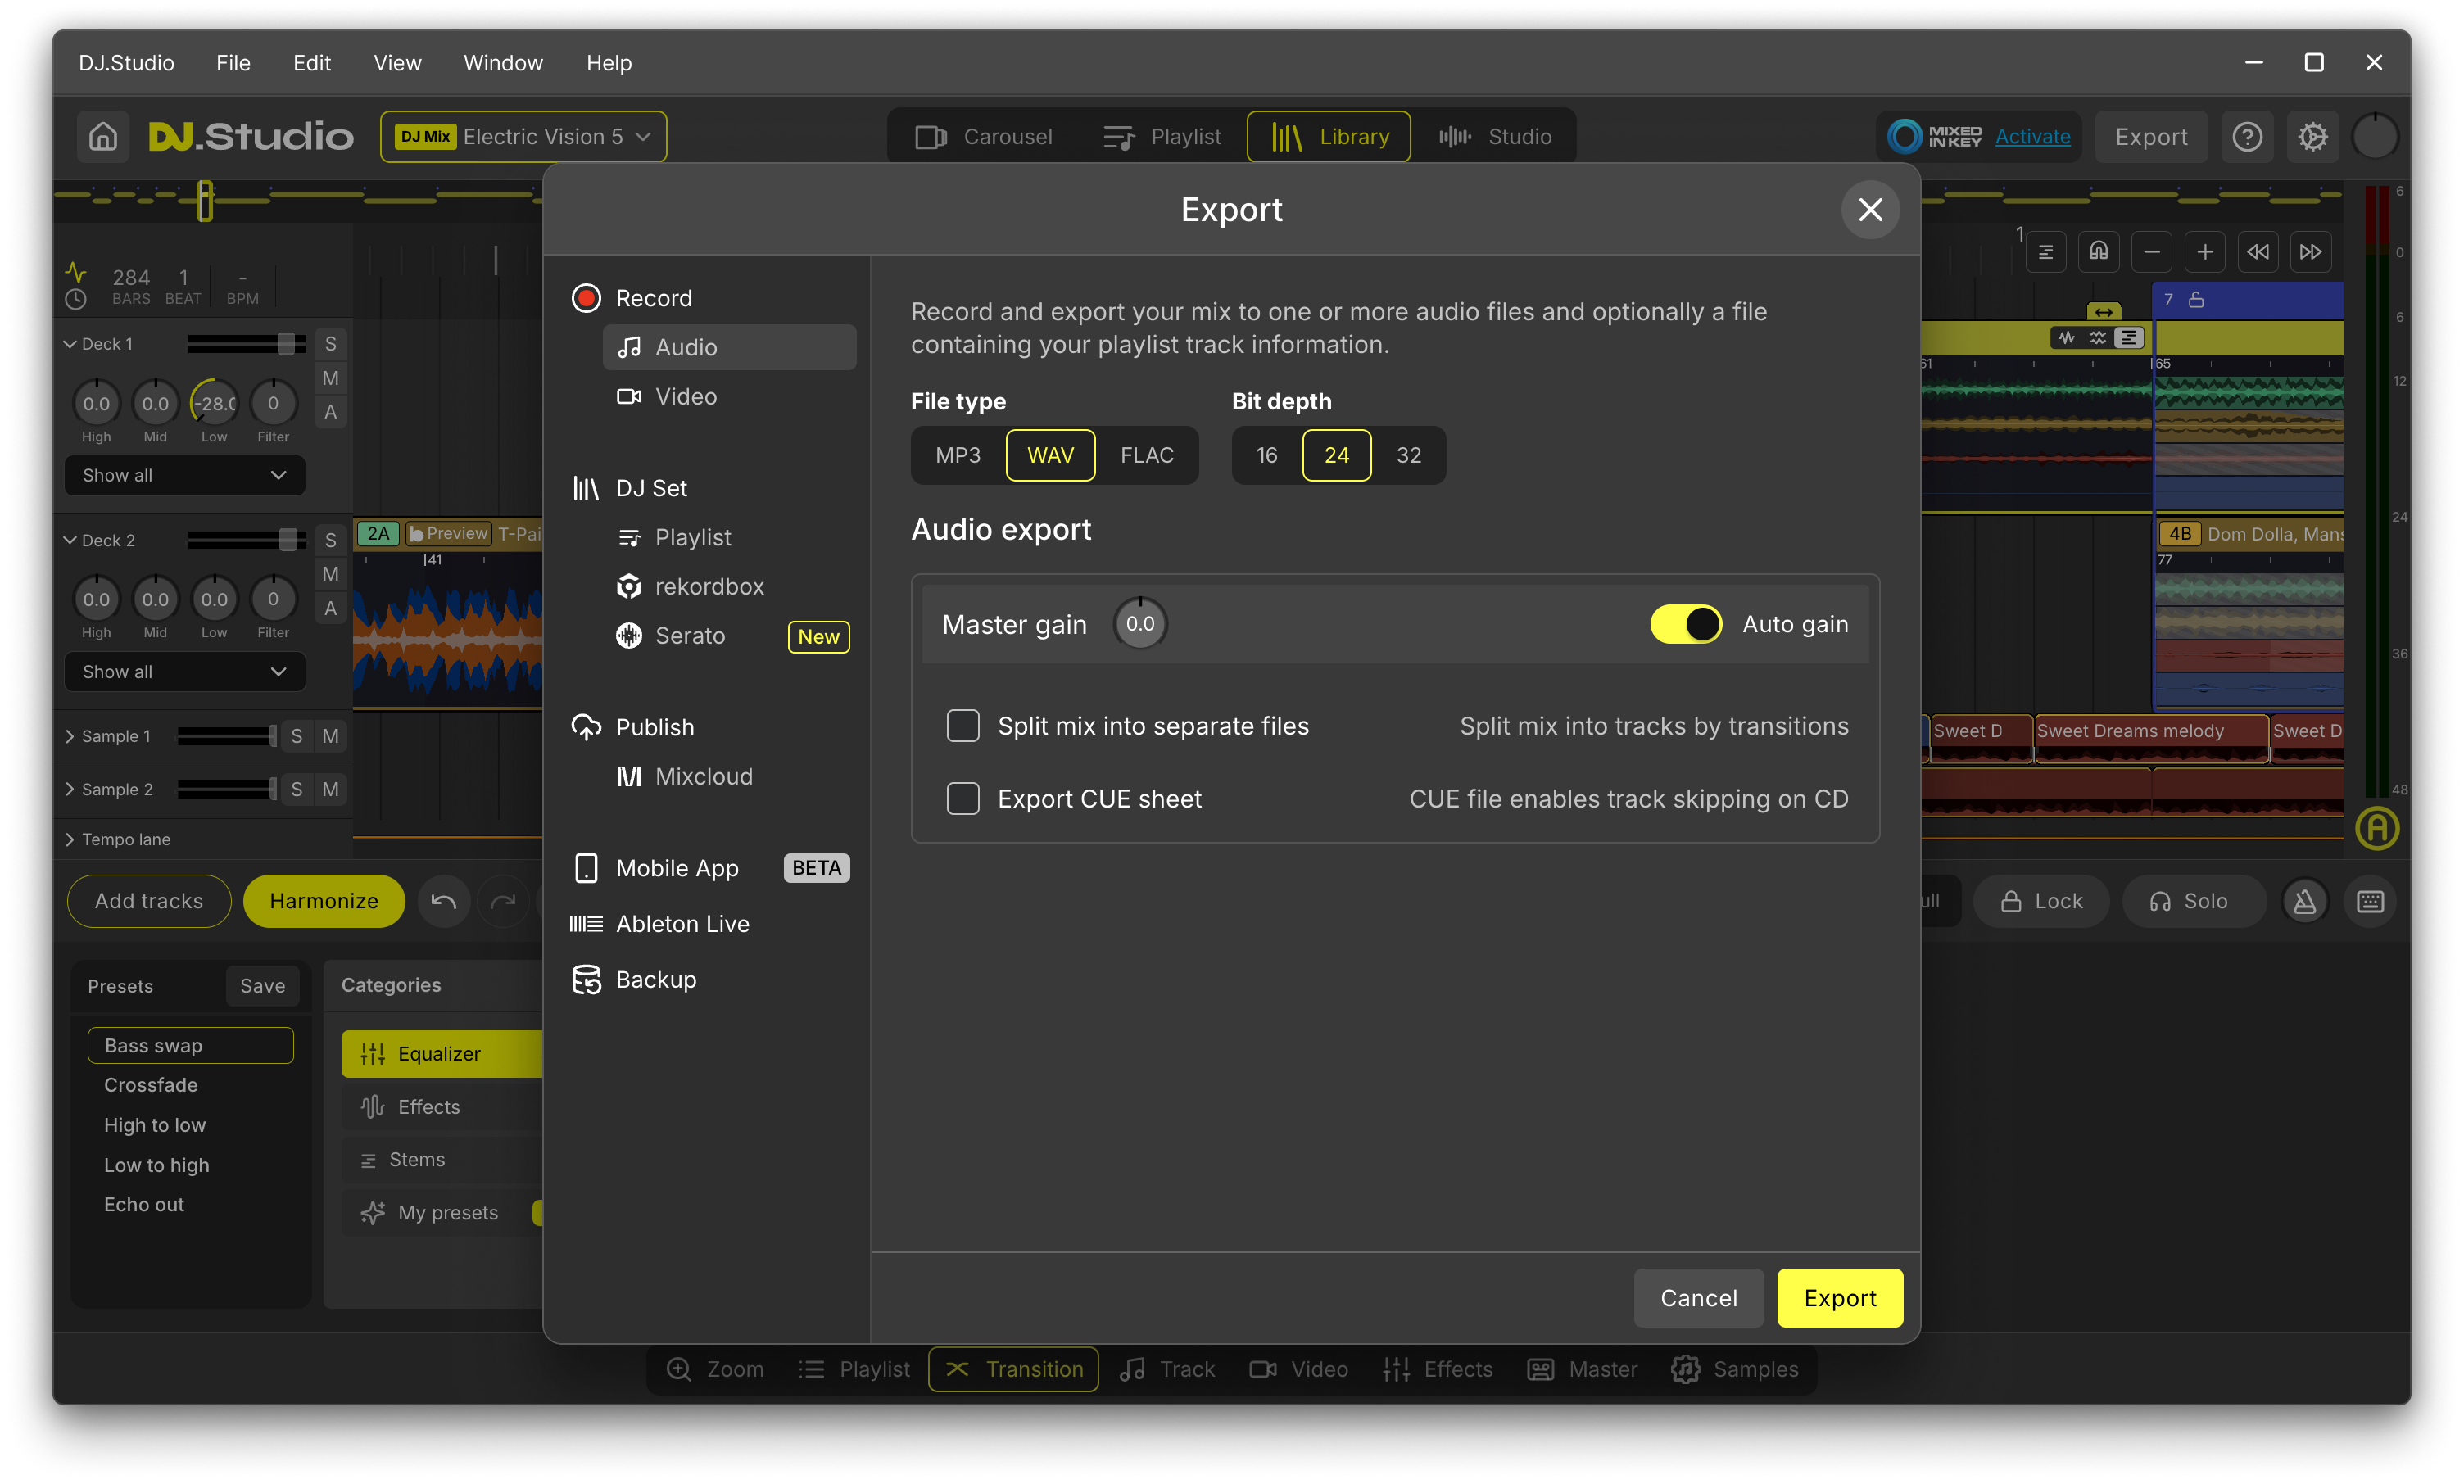Open the Mobile App beta export
This screenshot has width=2464, height=1484.
click(677, 867)
